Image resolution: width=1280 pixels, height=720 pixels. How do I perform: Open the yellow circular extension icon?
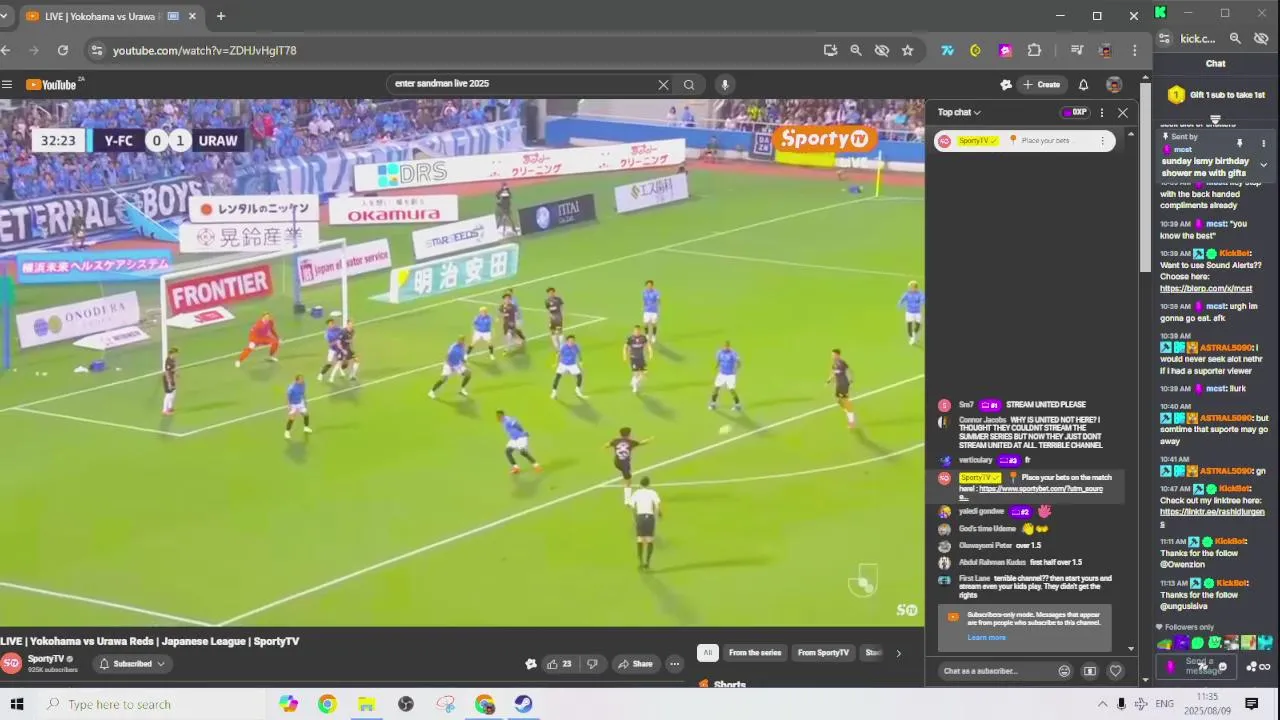click(x=976, y=50)
